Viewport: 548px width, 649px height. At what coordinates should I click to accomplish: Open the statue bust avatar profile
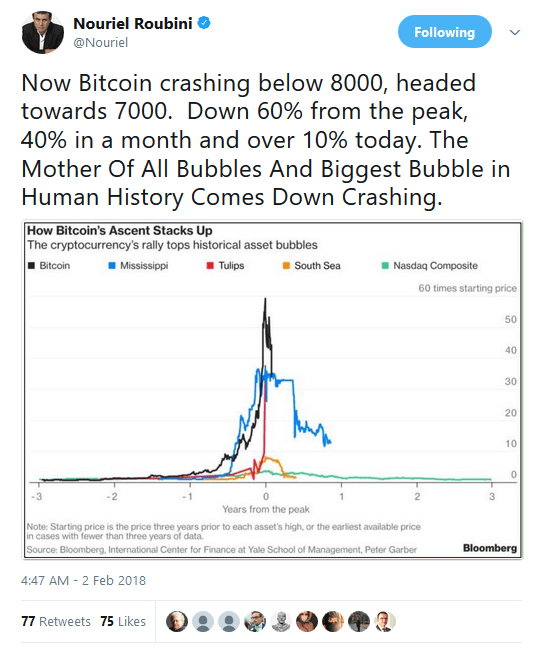(281, 621)
